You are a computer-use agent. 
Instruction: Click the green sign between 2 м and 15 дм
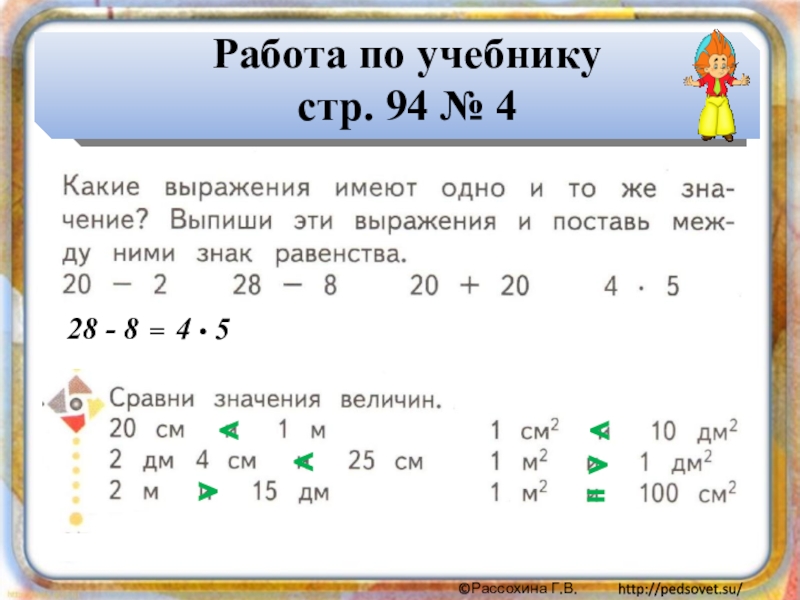(x=208, y=492)
